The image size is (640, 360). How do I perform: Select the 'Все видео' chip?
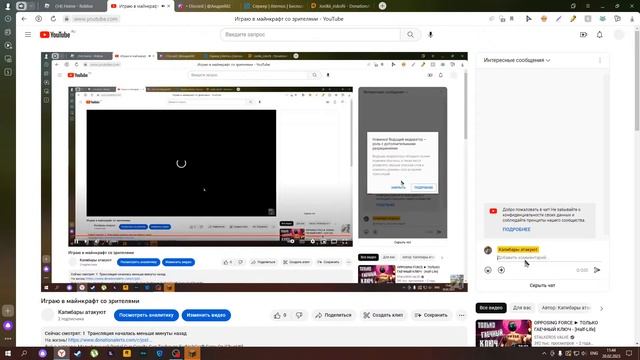[x=491, y=308]
